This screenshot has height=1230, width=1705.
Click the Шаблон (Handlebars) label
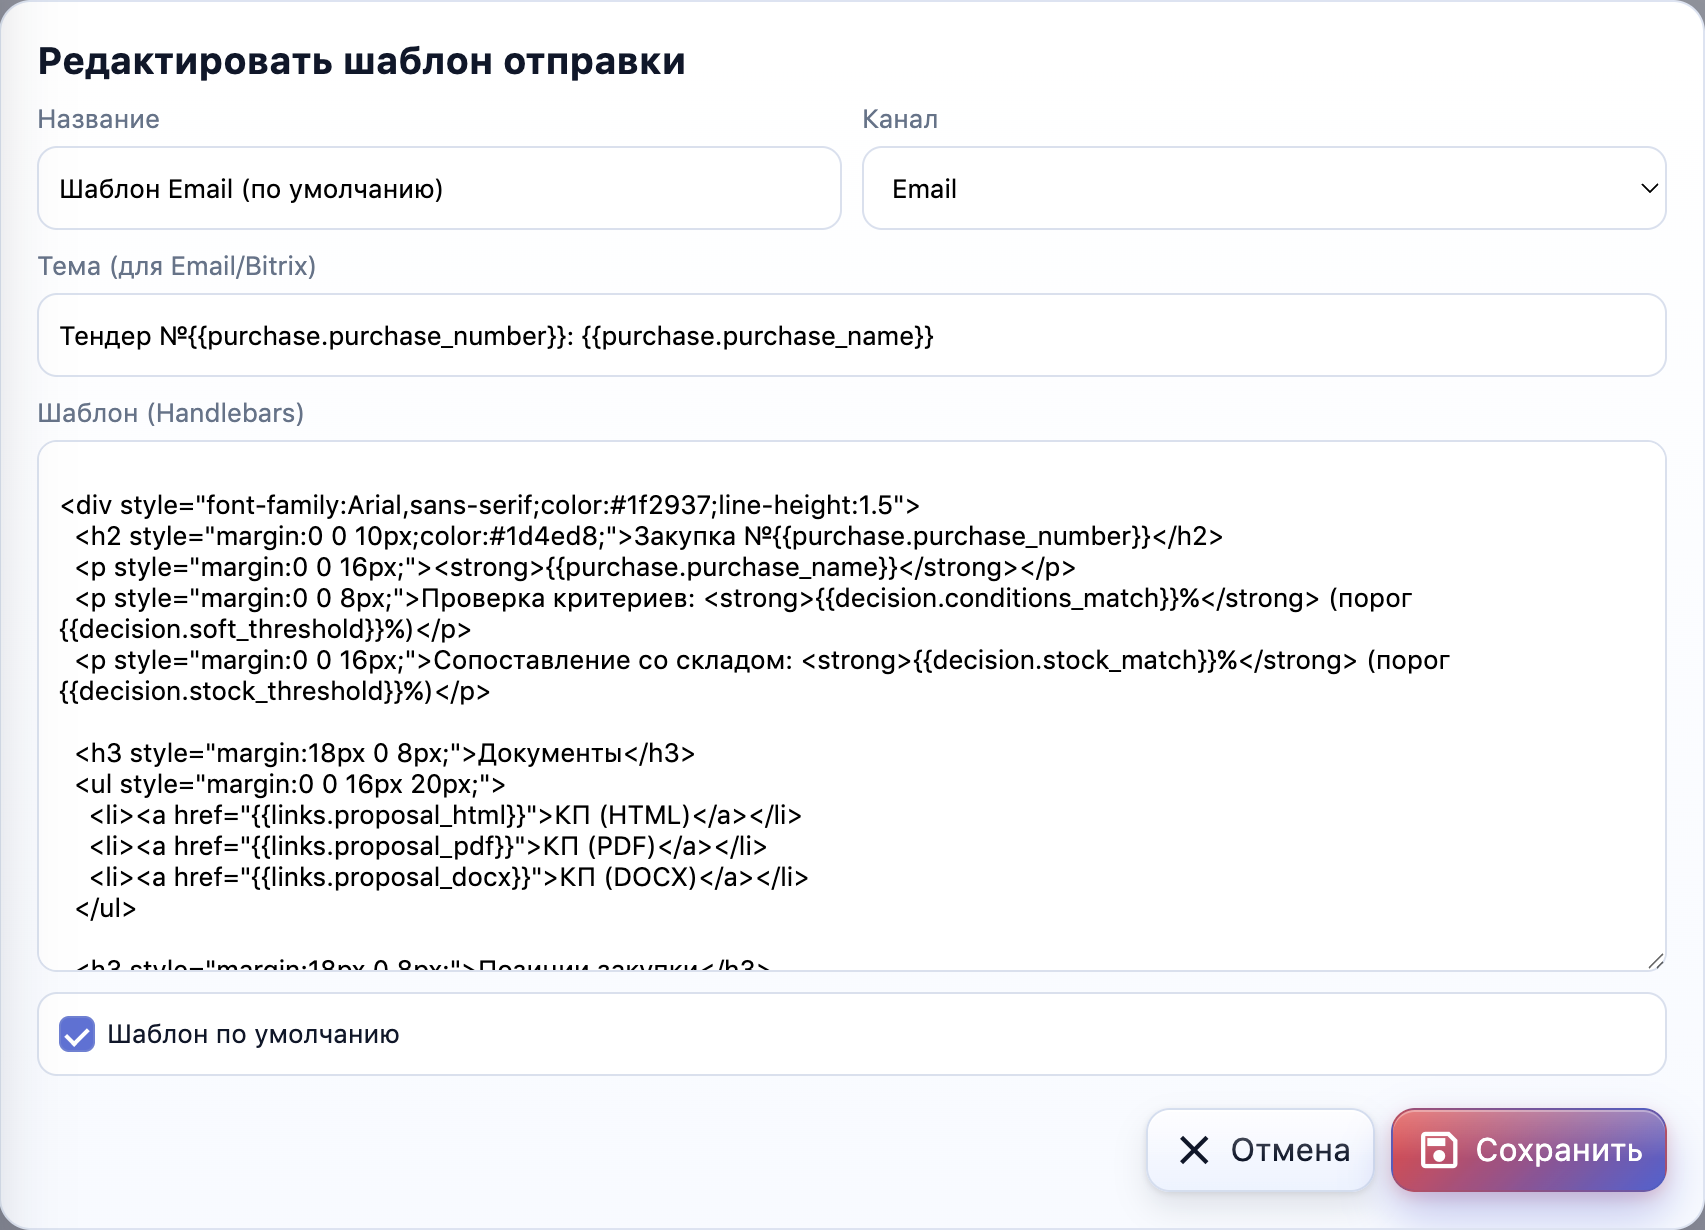point(170,413)
